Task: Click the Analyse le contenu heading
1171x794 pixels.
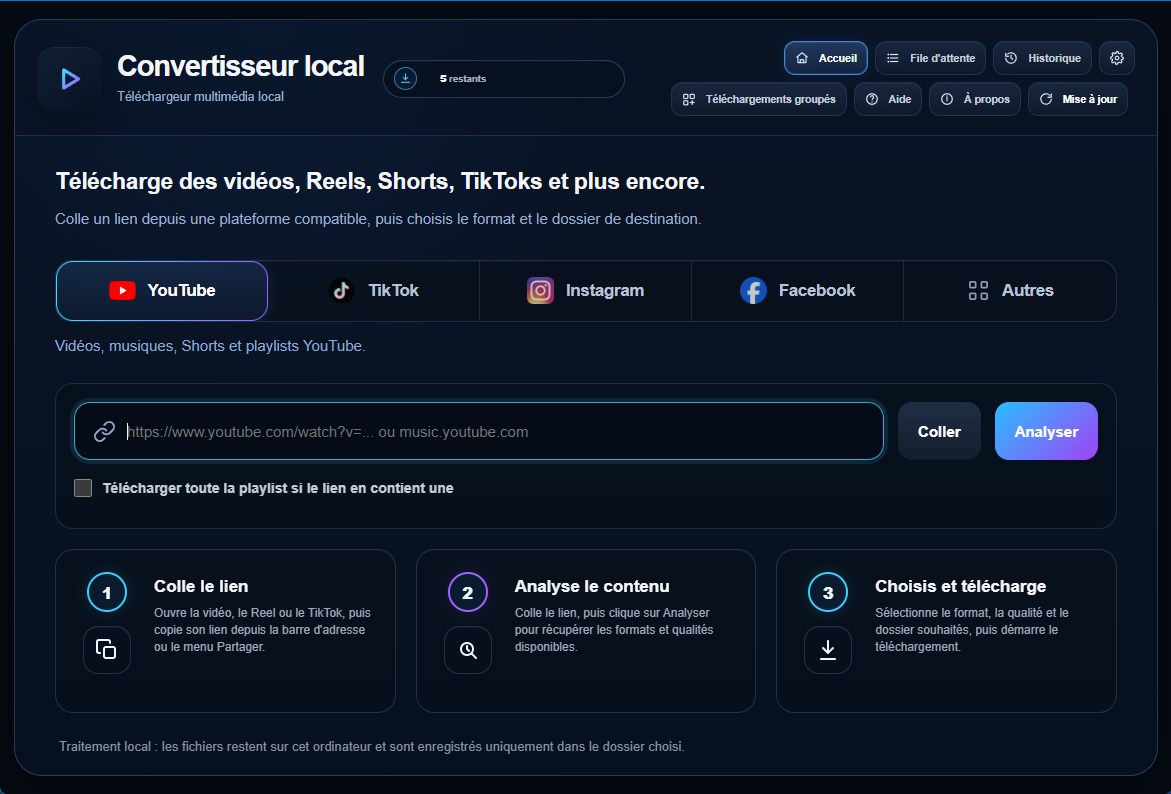Action: point(592,586)
